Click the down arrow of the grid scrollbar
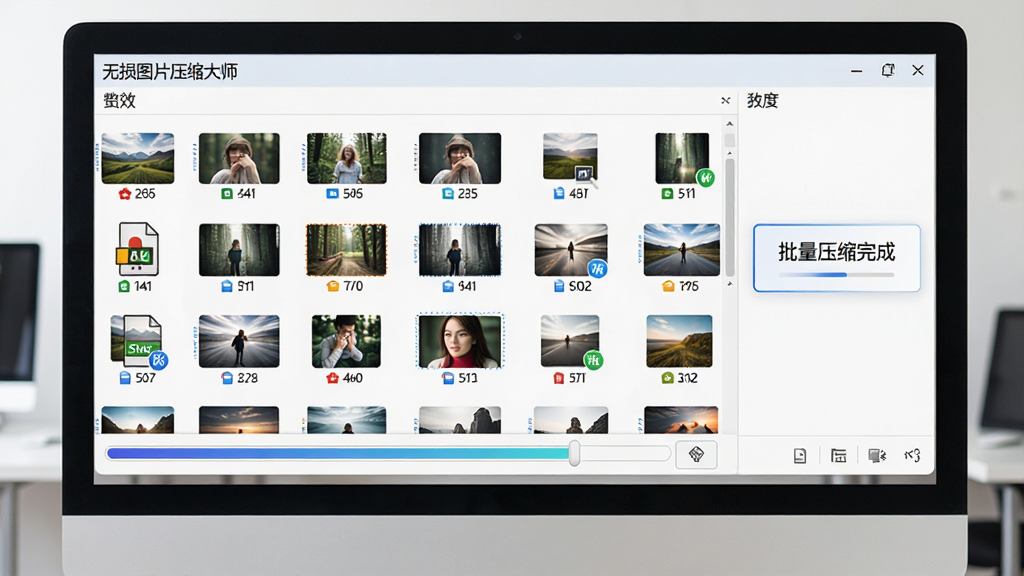 click(x=729, y=284)
